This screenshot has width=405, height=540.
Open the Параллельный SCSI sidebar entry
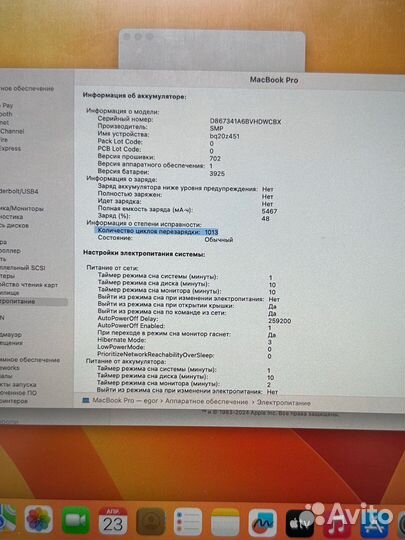click(x=22, y=268)
